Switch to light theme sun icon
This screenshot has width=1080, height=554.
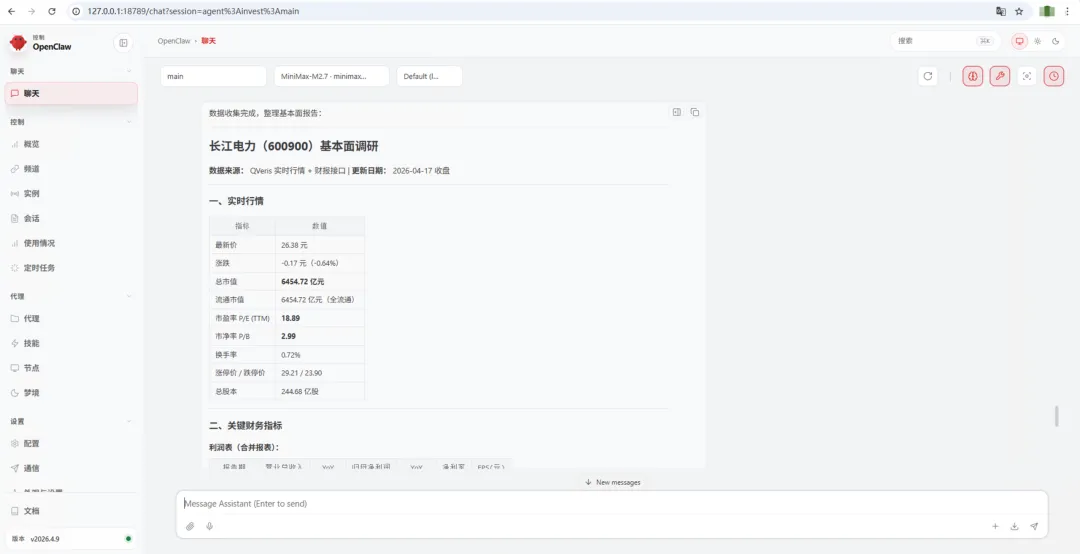(x=1037, y=41)
